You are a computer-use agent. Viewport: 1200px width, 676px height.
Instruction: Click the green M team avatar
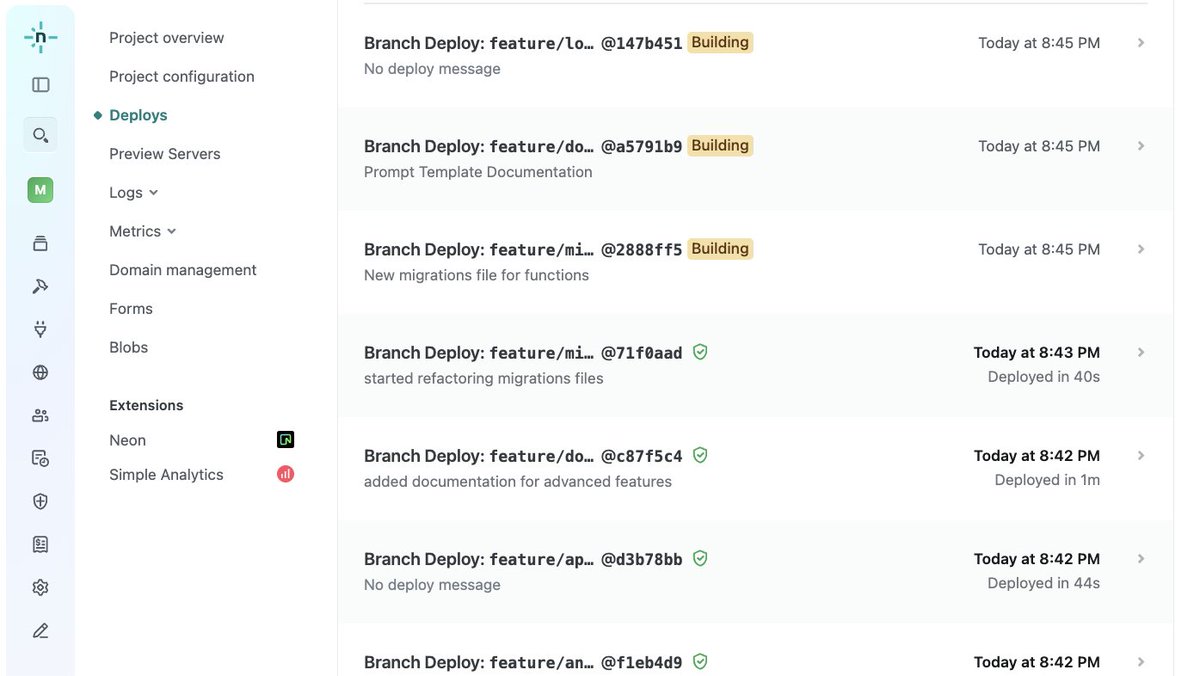click(40, 190)
